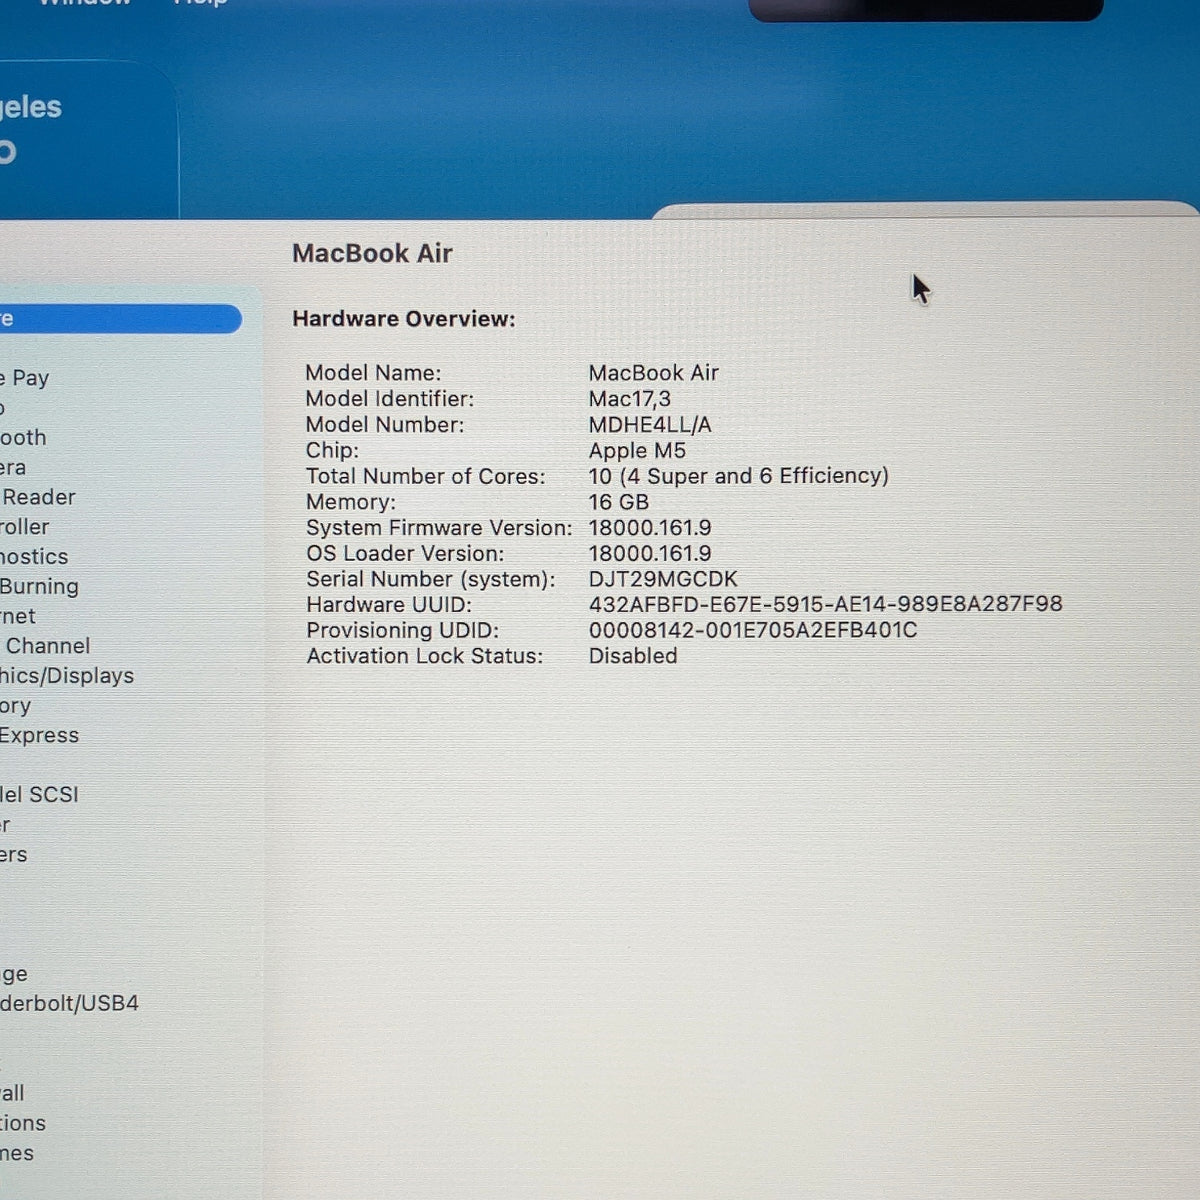The width and height of the screenshot is (1200, 1200).
Task: Open the Locations sidebar entry
Action: coord(23,1123)
